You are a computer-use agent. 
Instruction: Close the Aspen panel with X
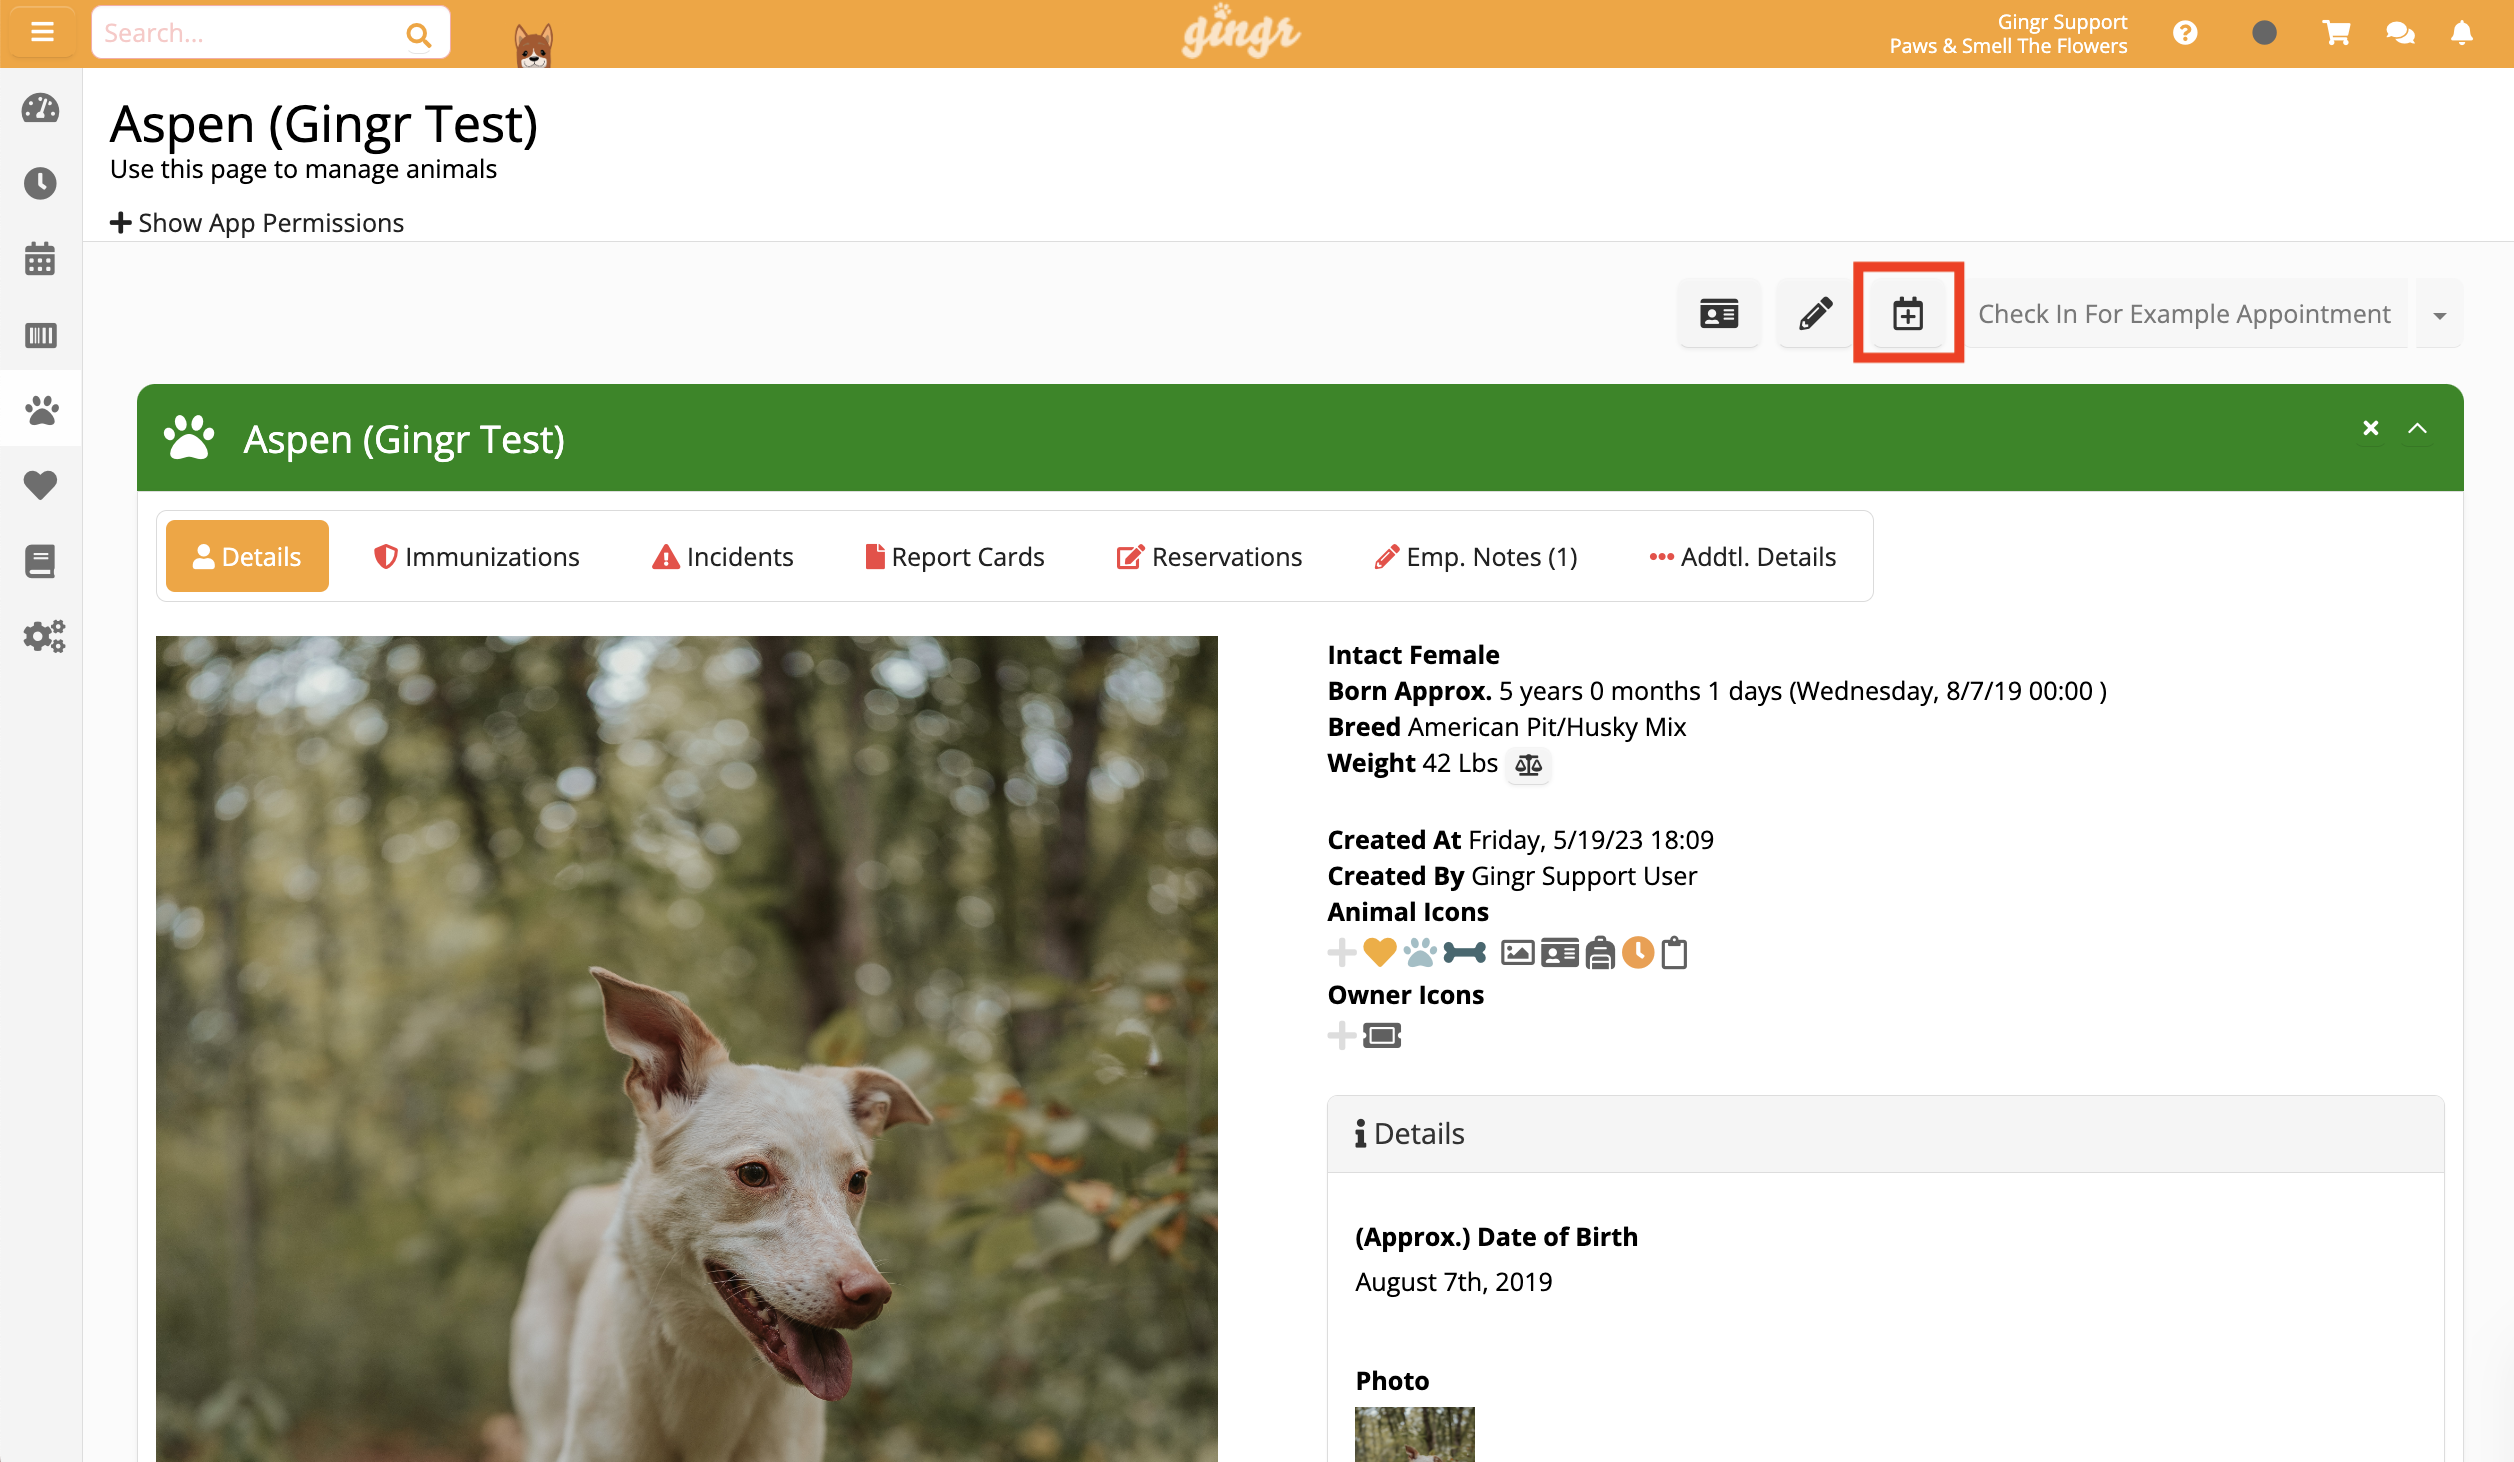(2370, 428)
